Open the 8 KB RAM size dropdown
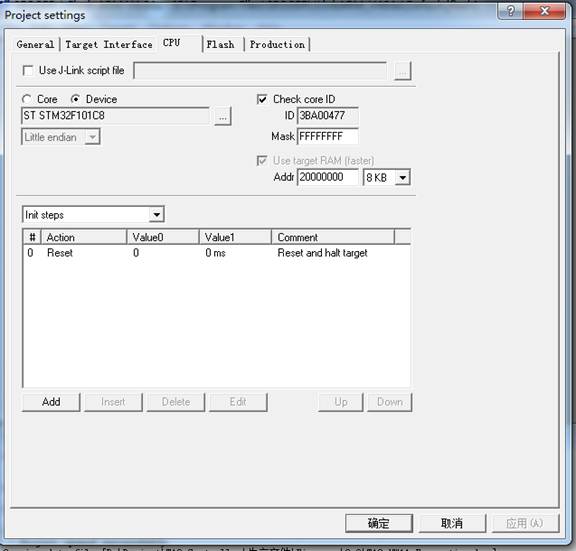 [386, 177]
